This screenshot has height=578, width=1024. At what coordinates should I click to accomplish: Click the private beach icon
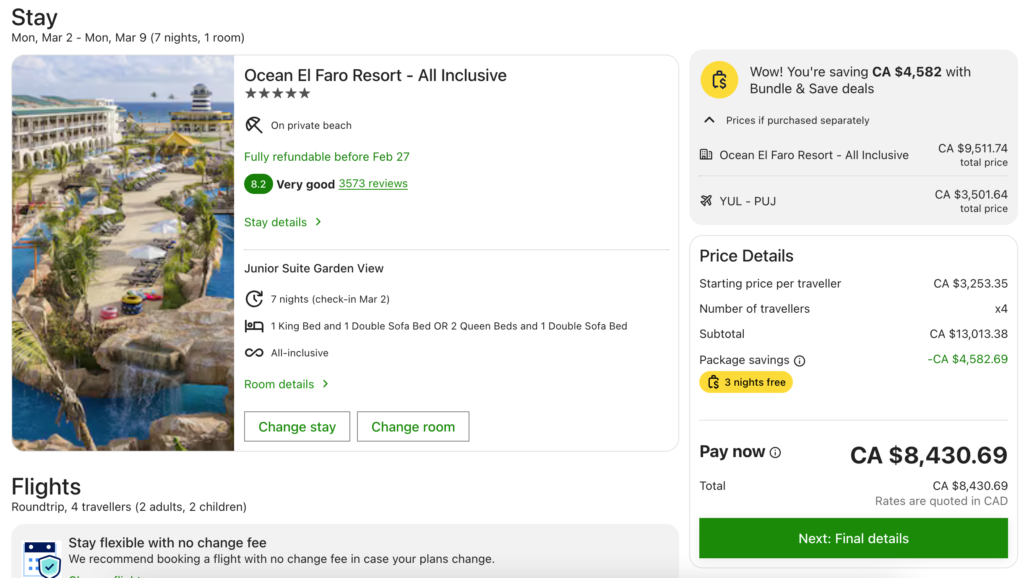tap(253, 126)
